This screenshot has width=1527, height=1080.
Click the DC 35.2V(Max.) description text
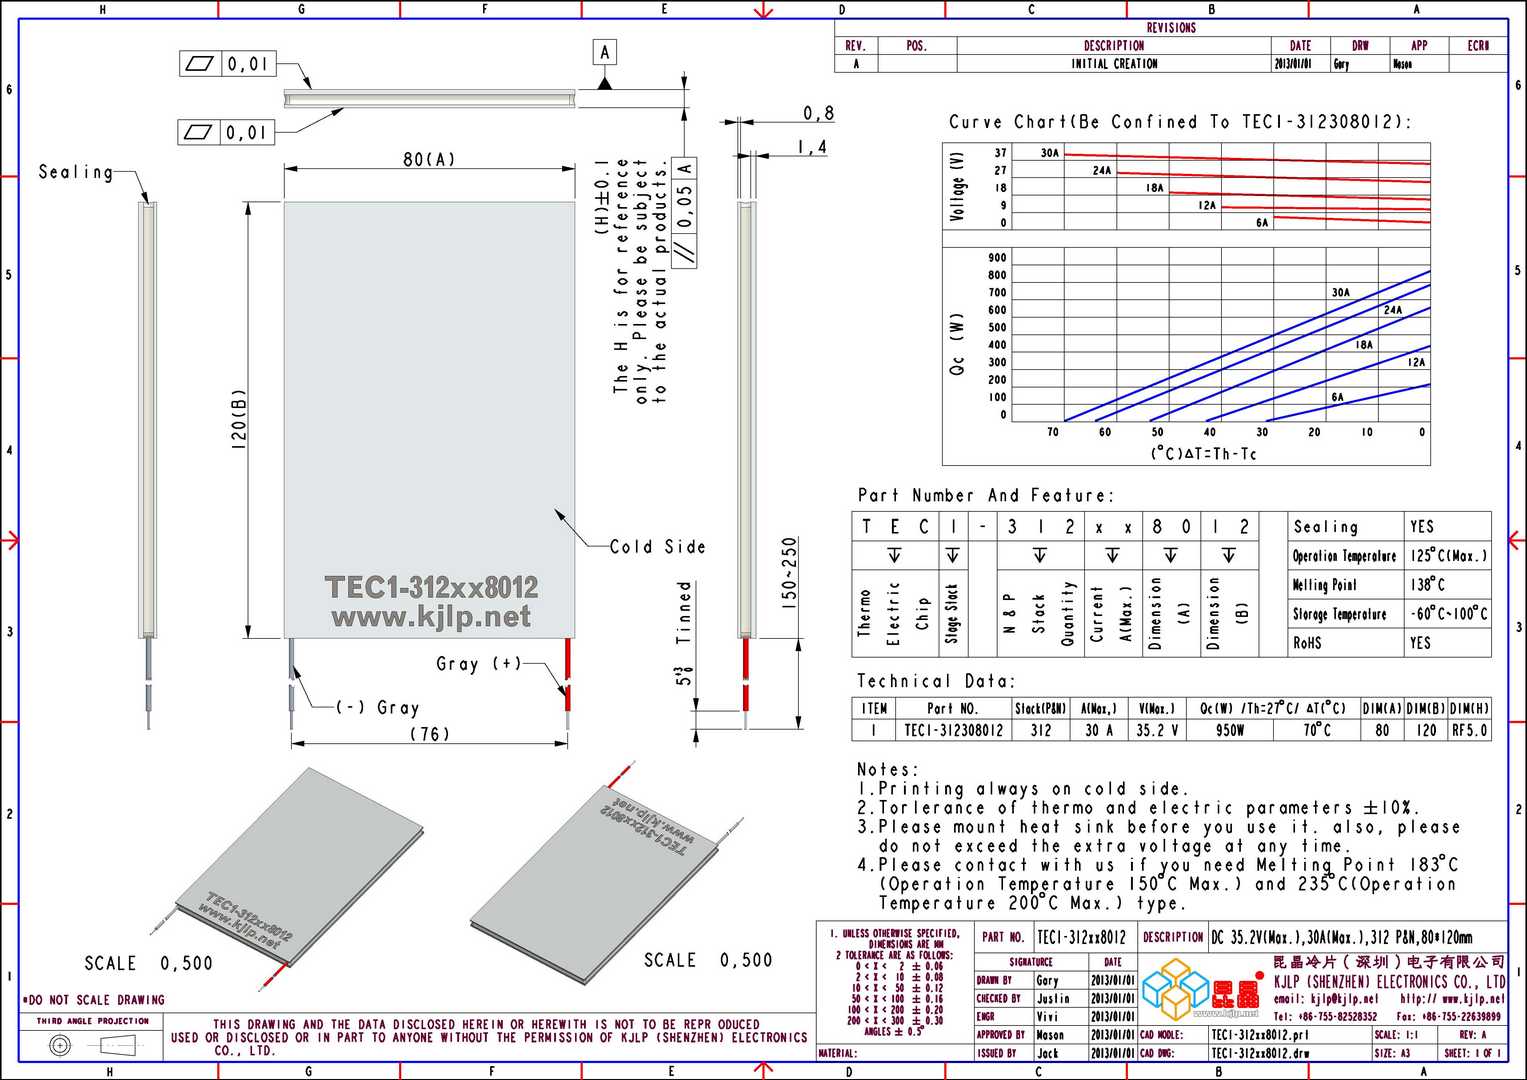(x=1342, y=937)
